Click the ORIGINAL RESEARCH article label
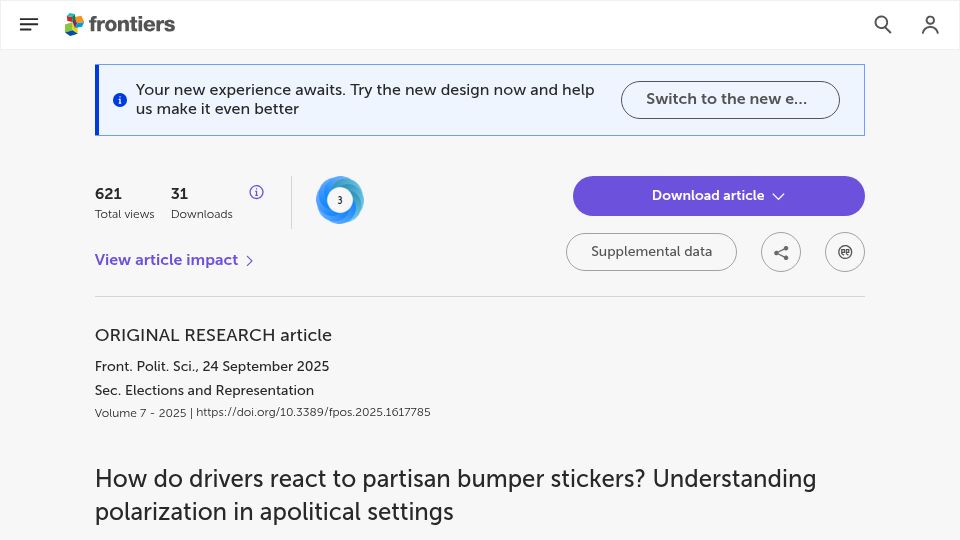Screen dimensions: 960x540 click(213, 336)
